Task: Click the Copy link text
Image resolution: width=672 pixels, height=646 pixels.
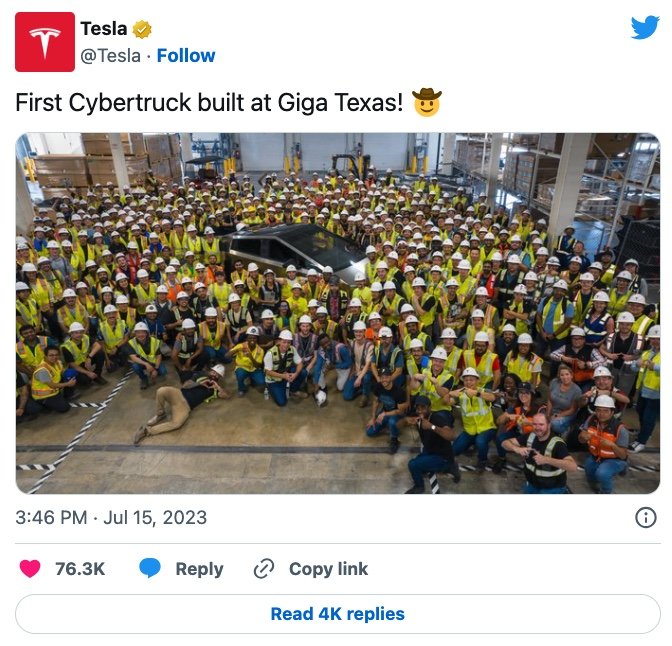Action: click(x=328, y=569)
